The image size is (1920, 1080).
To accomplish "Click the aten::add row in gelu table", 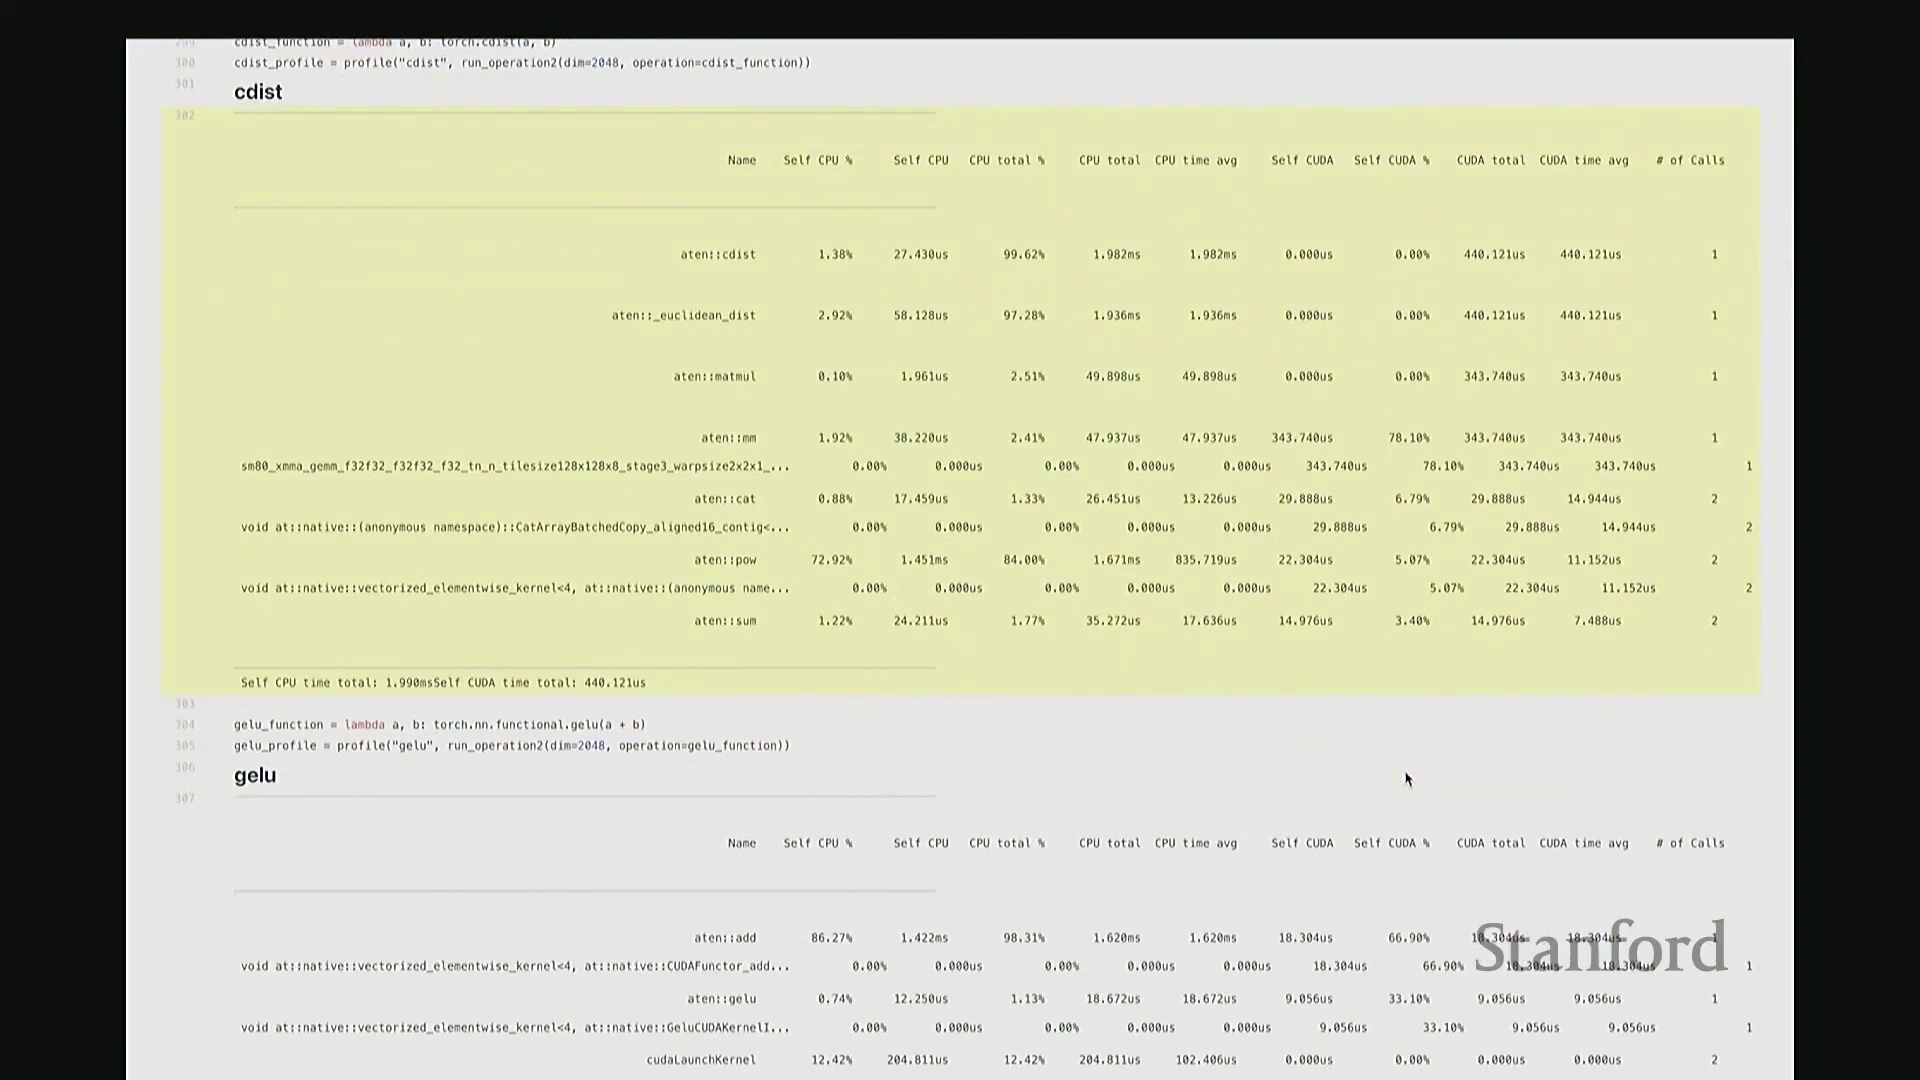I will pyautogui.click(x=725, y=938).
